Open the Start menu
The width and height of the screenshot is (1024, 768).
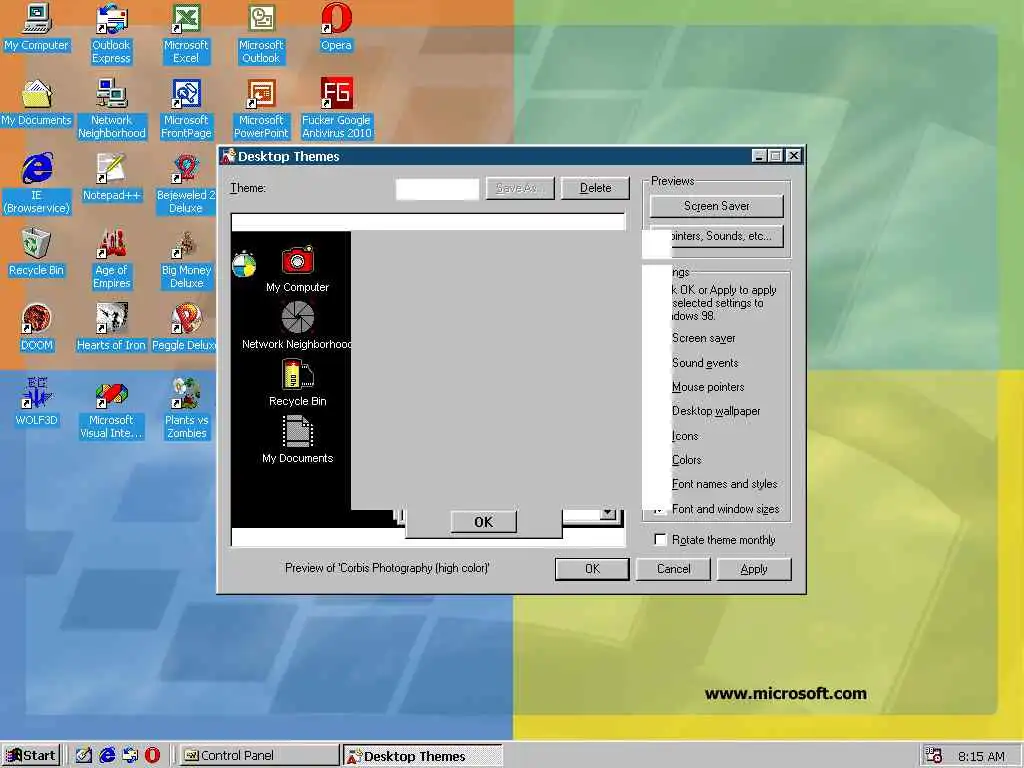[x=31, y=756]
